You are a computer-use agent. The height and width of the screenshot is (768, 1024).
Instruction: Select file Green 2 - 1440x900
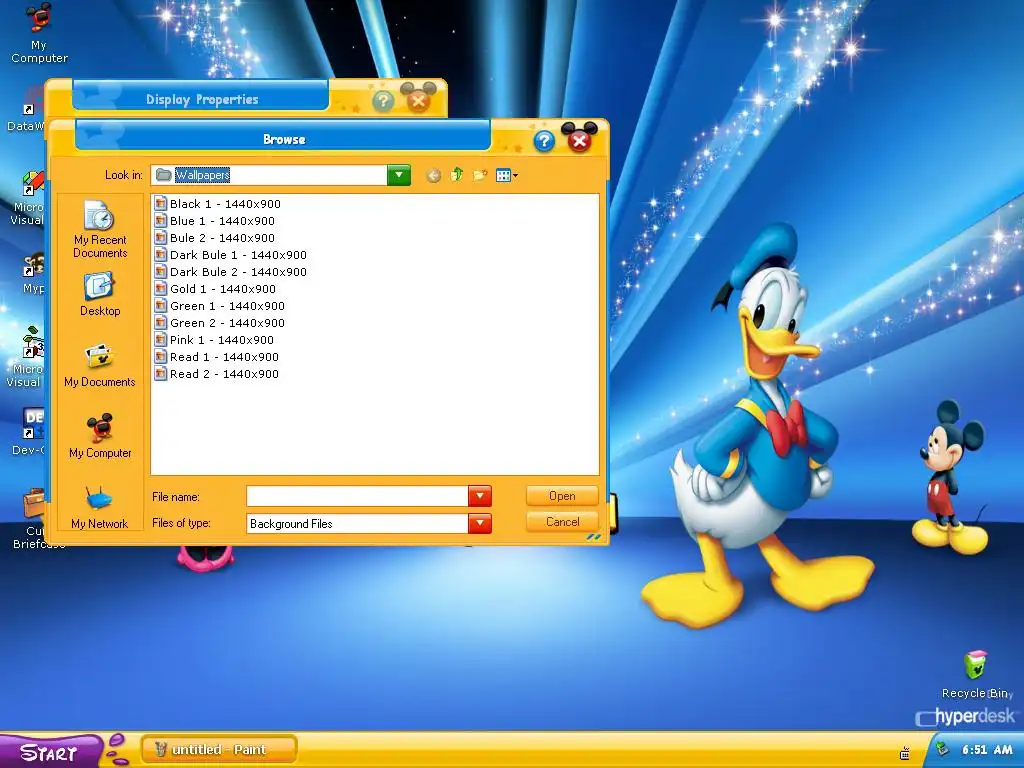click(219, 323)
